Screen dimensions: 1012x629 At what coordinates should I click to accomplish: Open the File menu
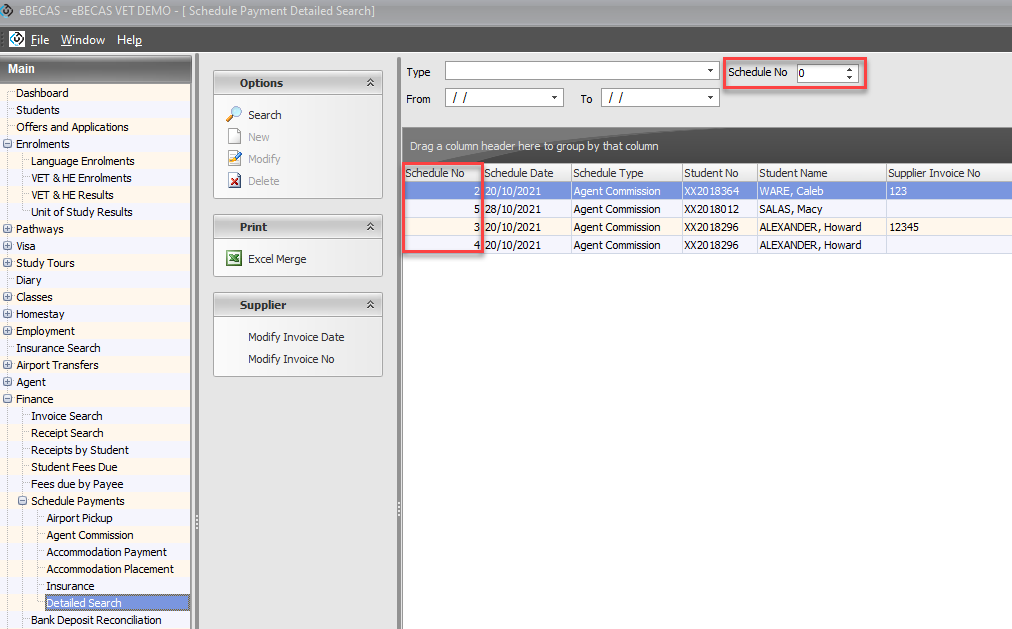coord(40,40)
